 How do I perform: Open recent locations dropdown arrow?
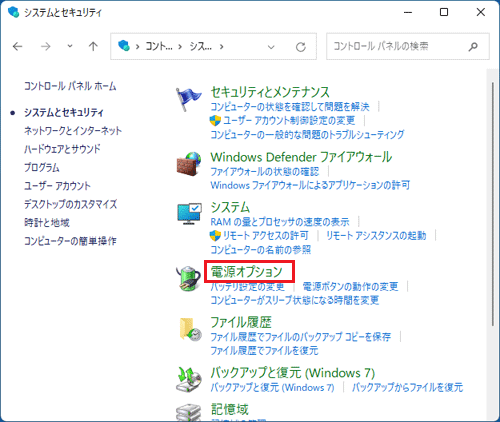click(x=69, y=46)
